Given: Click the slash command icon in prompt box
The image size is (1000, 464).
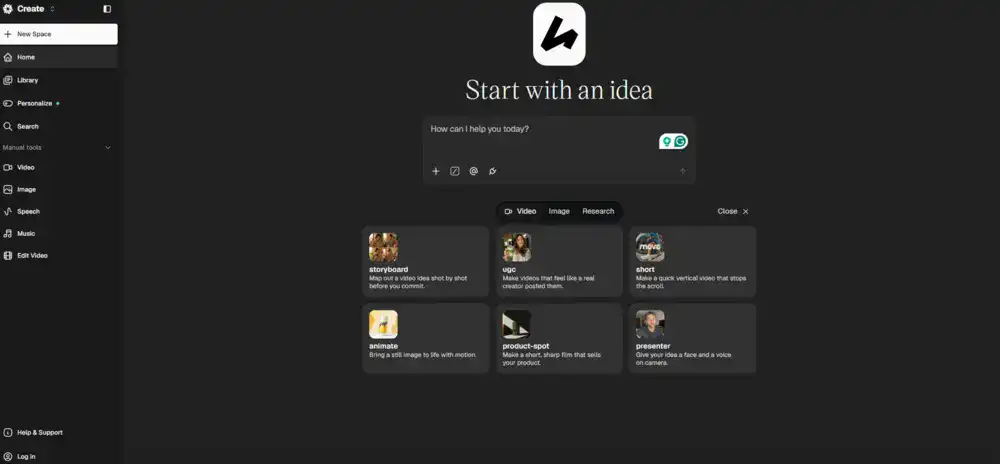Looking at the screenshot, I should (x=455, y=171).
